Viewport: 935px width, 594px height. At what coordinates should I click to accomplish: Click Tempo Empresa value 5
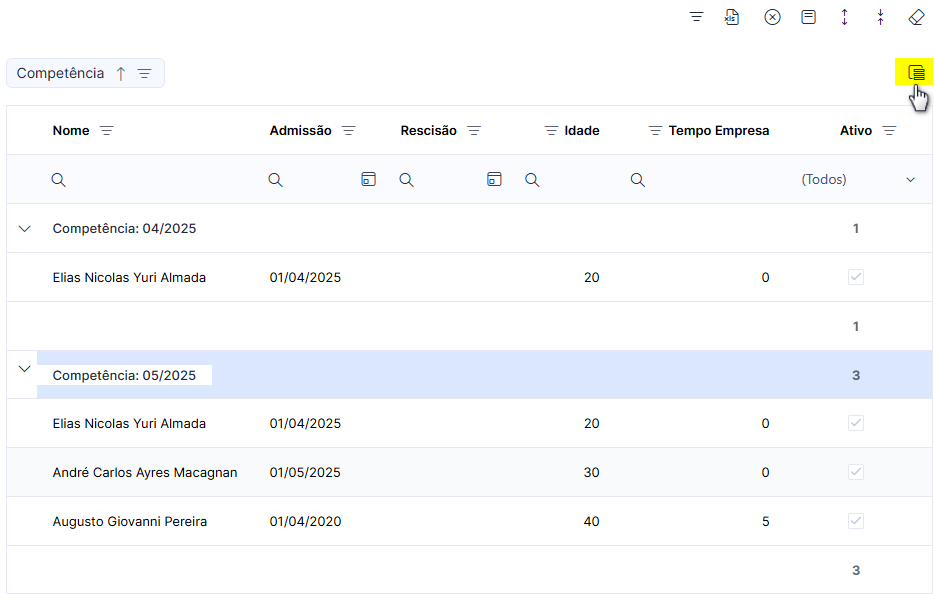point(766,521)
